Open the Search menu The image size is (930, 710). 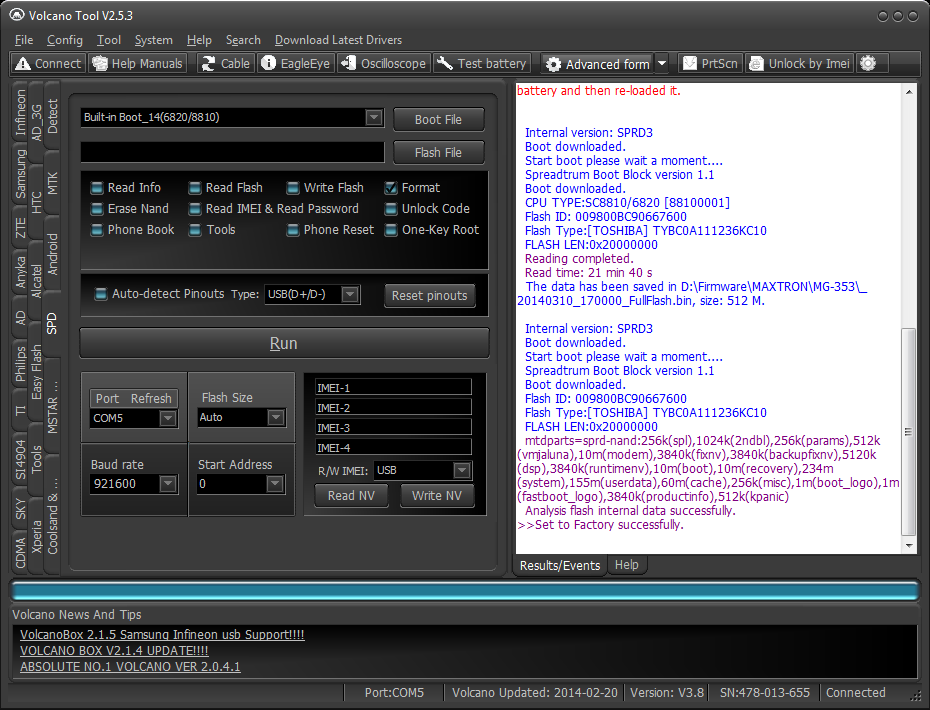coord(243,40)
